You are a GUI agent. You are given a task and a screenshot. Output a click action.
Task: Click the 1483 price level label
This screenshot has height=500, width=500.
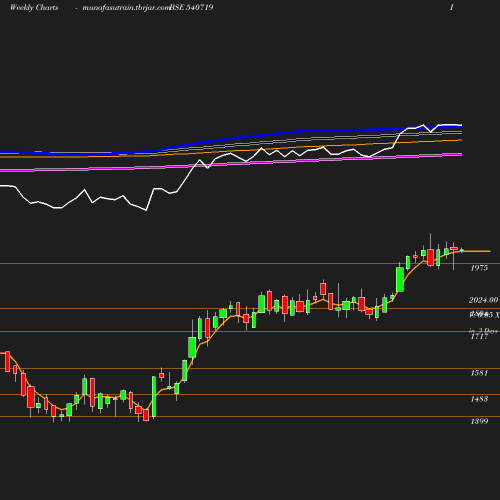pos(479,399)
